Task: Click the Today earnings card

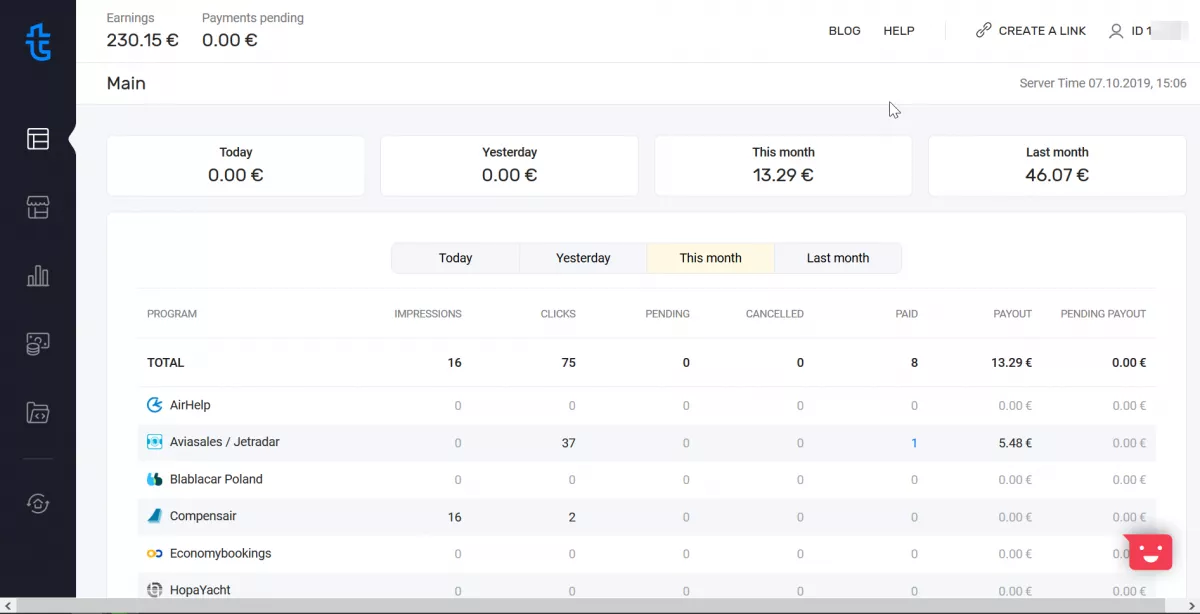Action: 236,166
